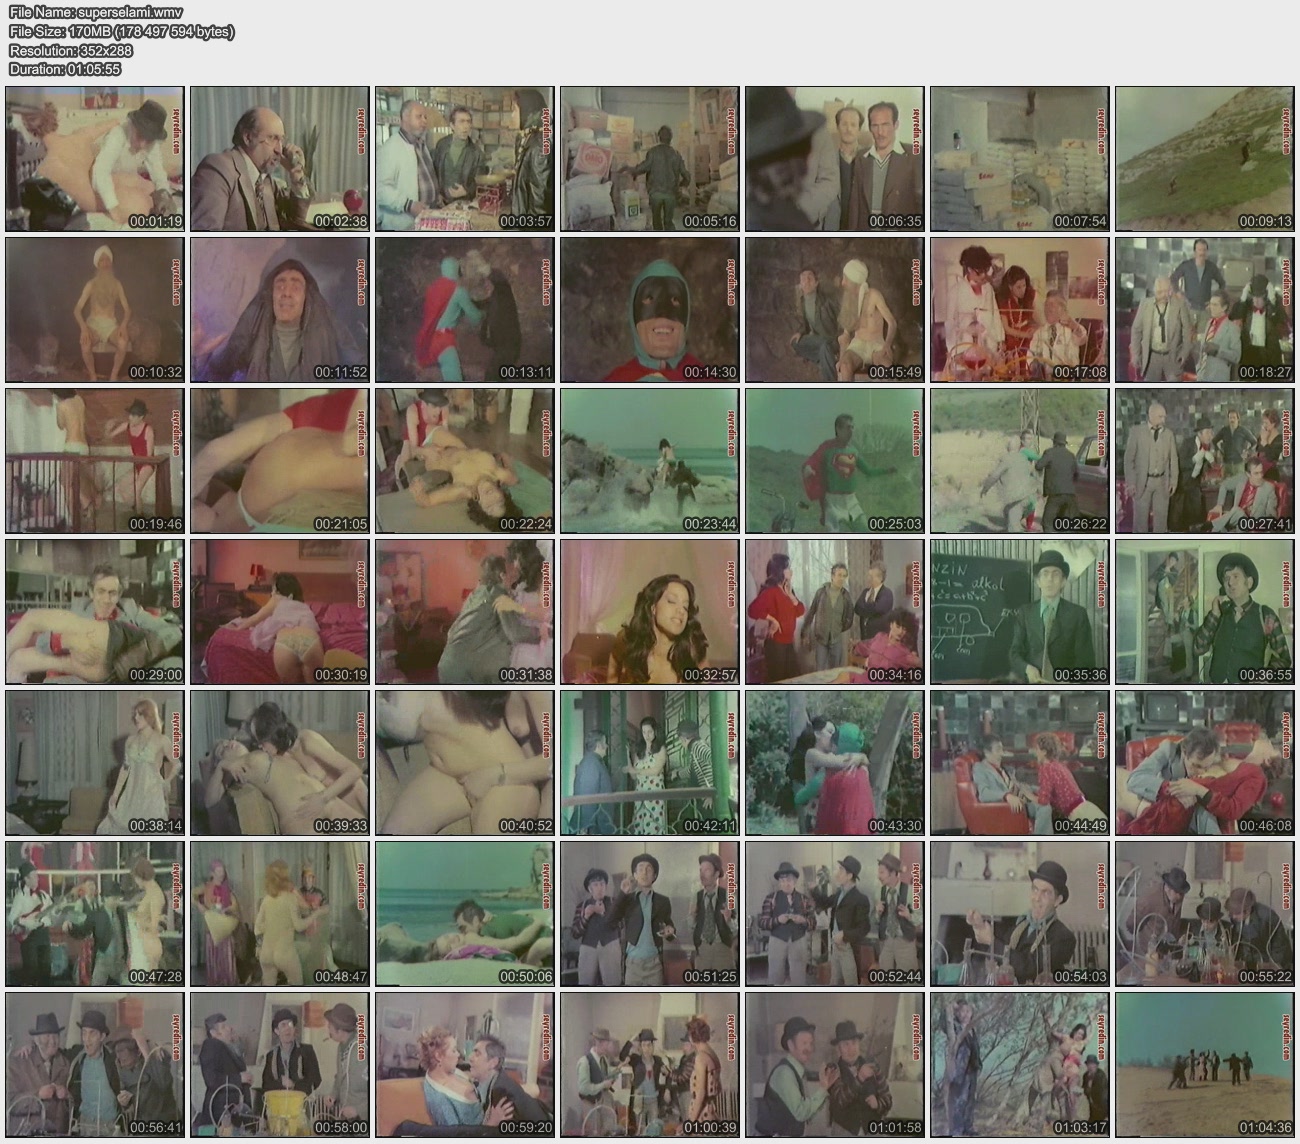Open the warehouse sacks frame at 00:07:54
Viewport: 1300px width, 1144px height.
click(1019, 159)
